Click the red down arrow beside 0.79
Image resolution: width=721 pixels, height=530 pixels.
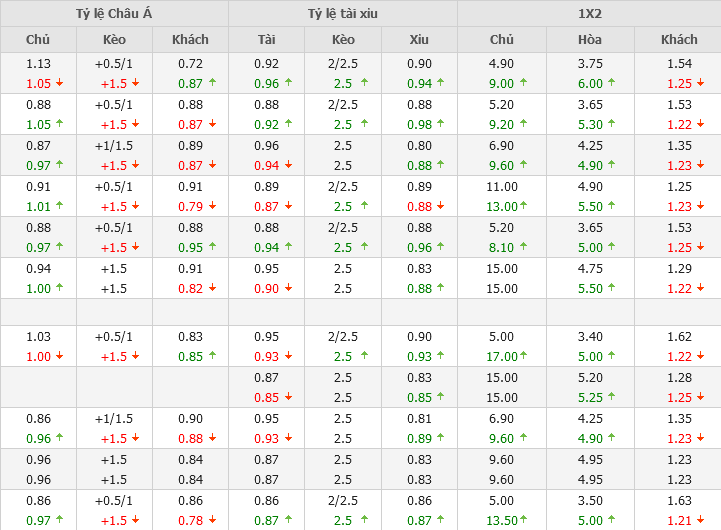click(x=214, y=206)
